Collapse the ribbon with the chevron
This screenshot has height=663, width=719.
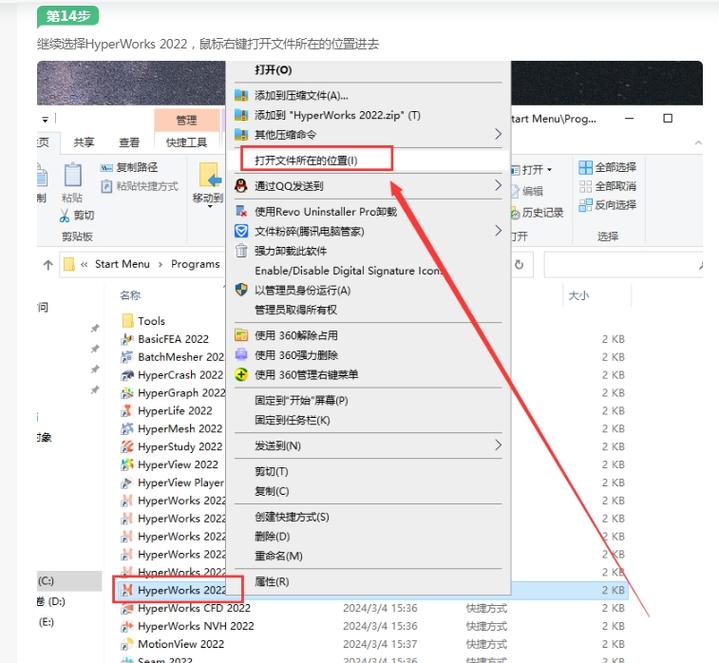coord(698,143)
